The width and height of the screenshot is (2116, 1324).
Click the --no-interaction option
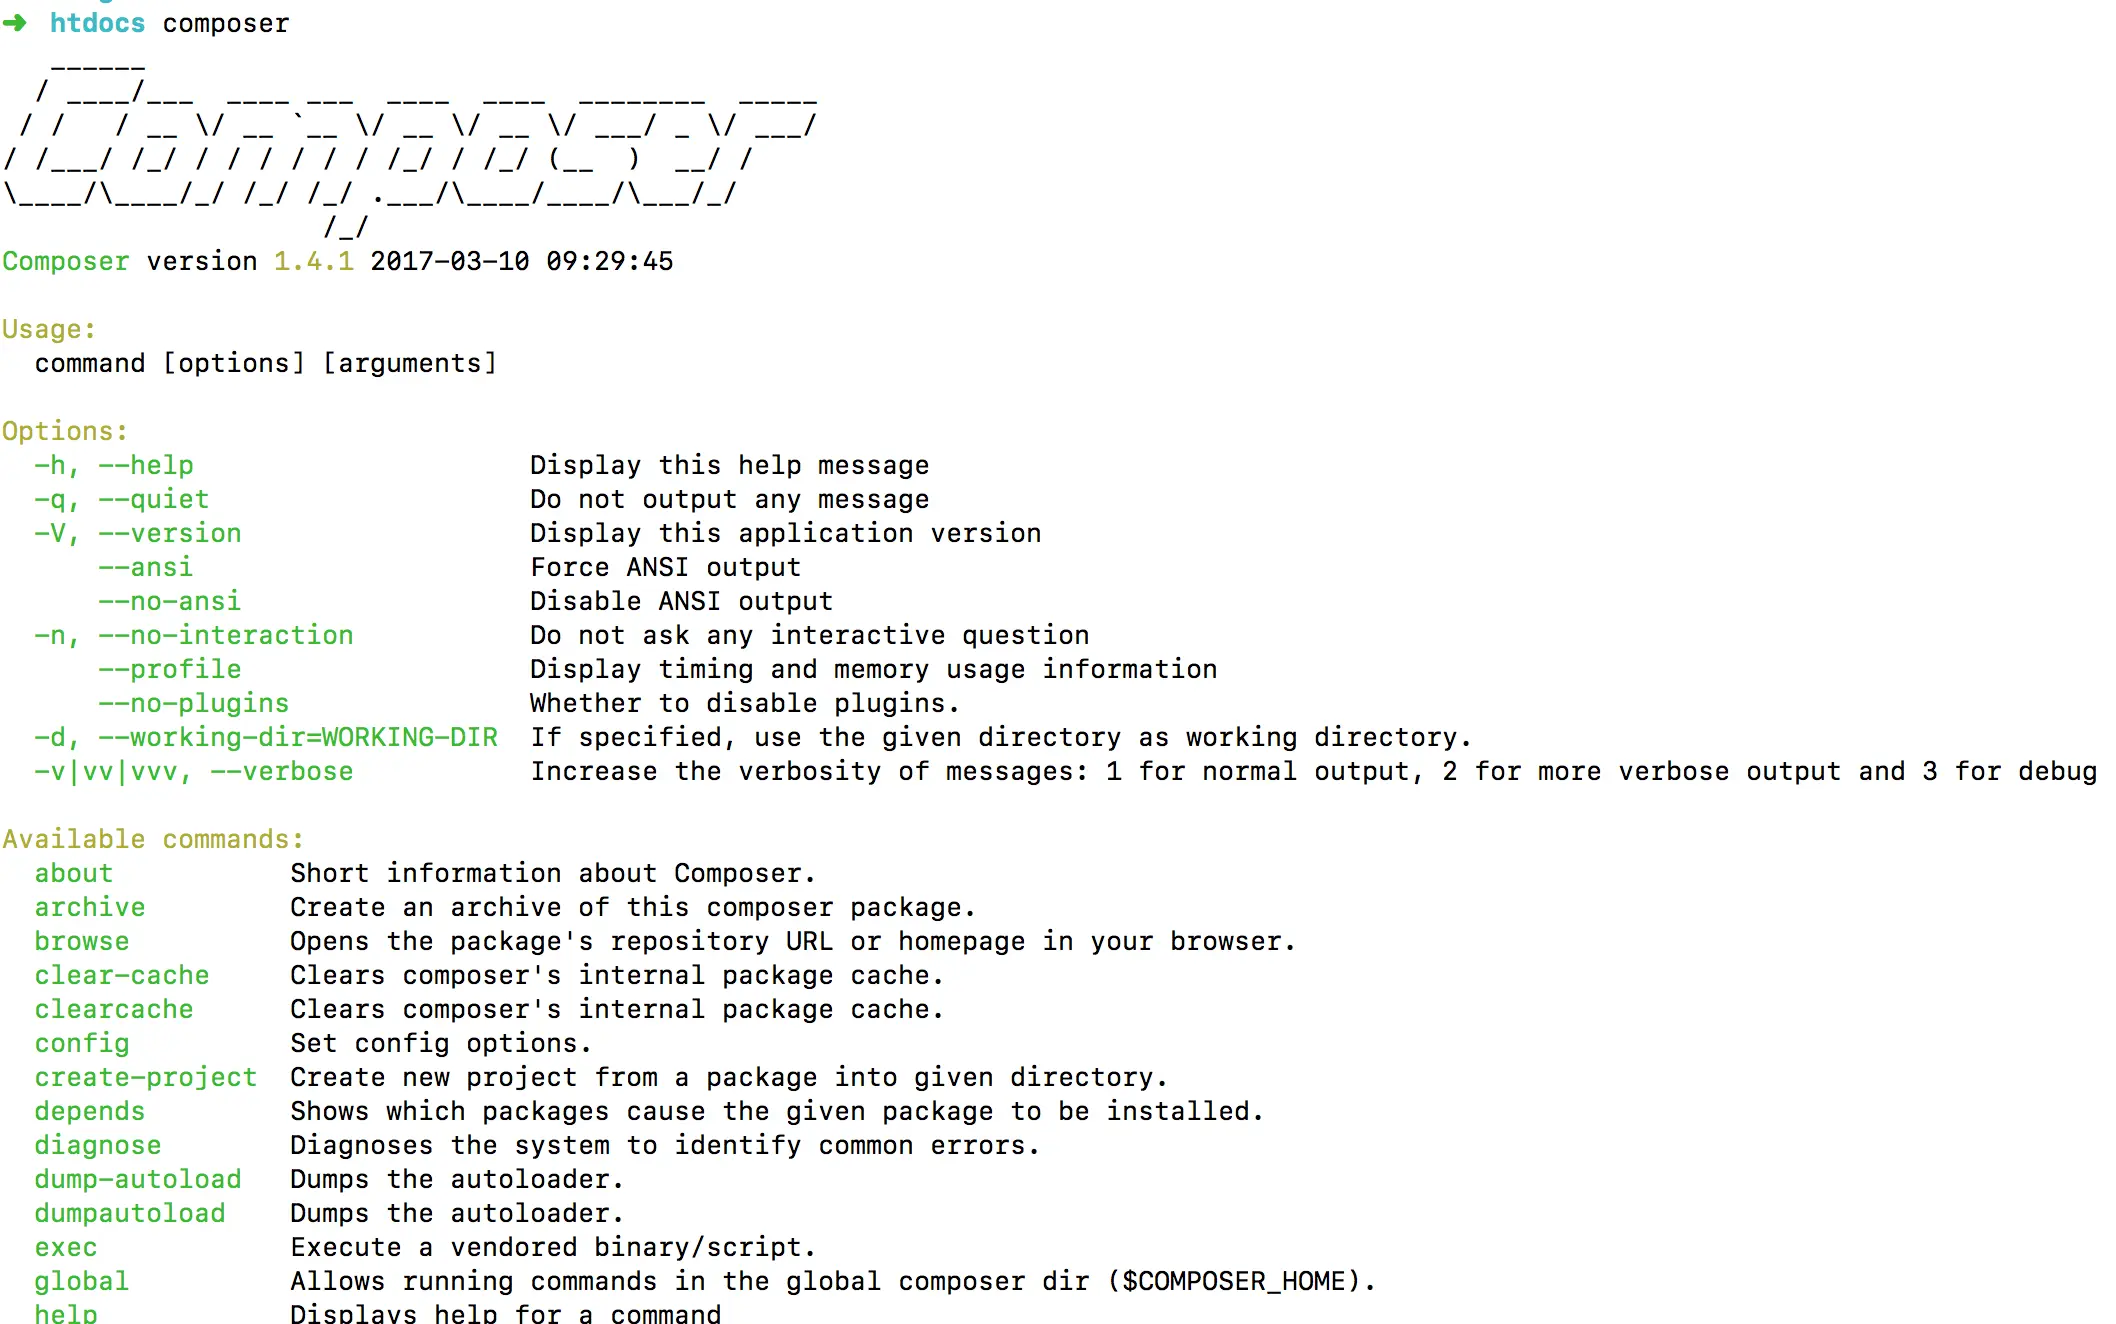[x=225, y=635]
